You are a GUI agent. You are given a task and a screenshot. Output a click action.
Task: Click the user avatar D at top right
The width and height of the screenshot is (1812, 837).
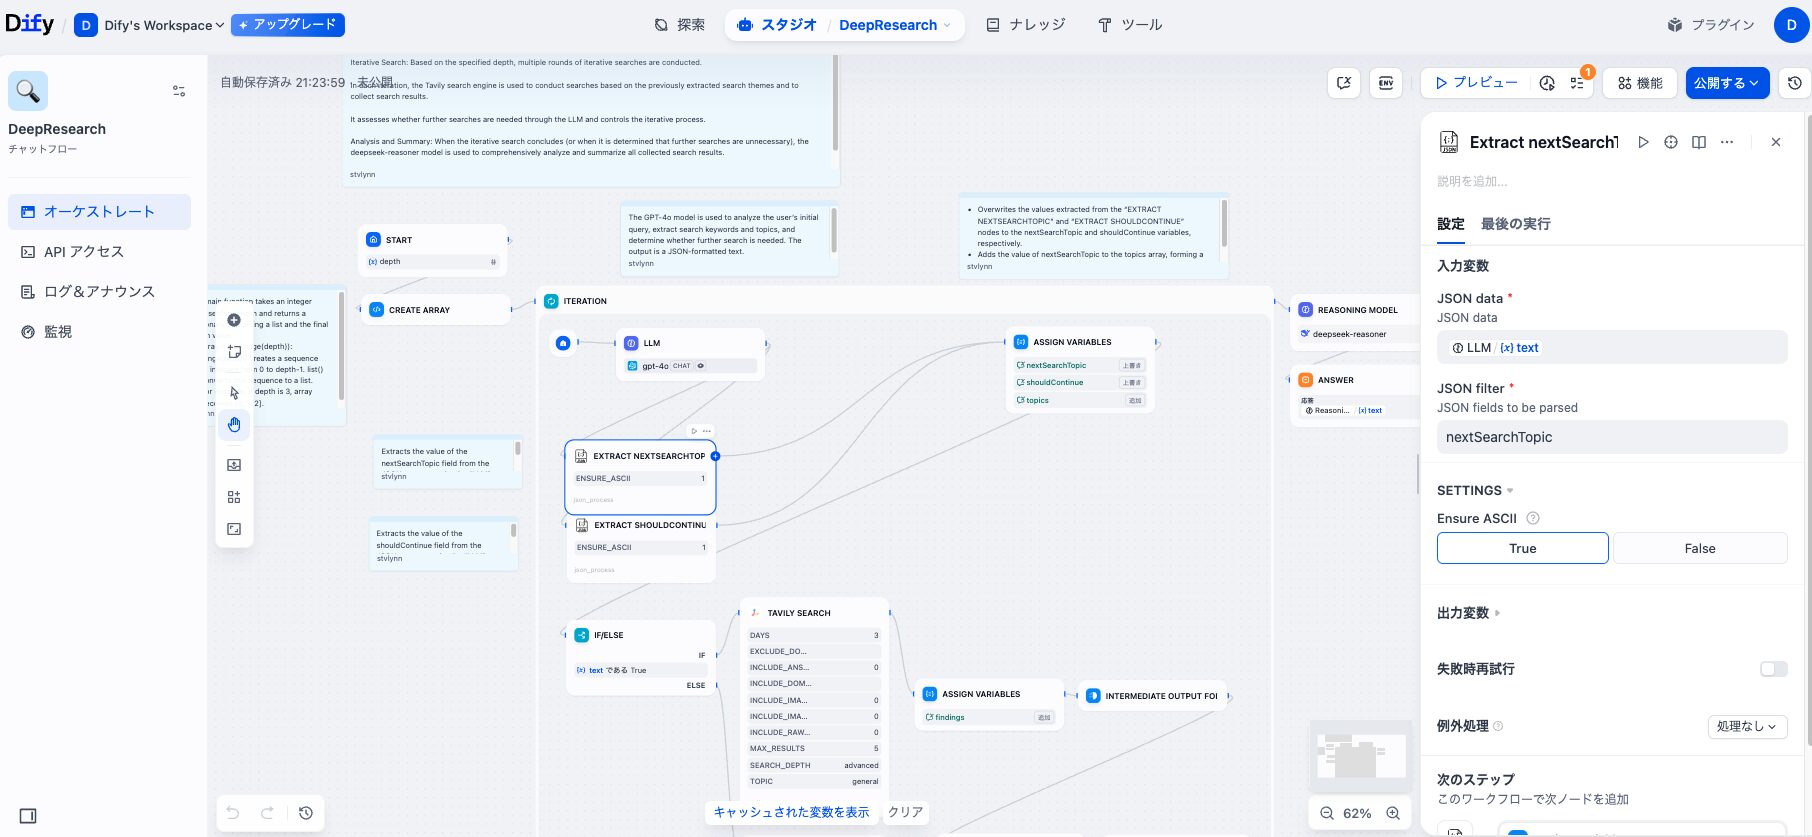point(1791,25)
